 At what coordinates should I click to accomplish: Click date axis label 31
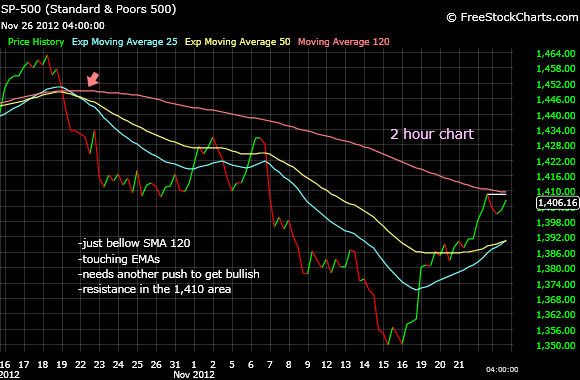pyautogui.click(x=175, y=365)
